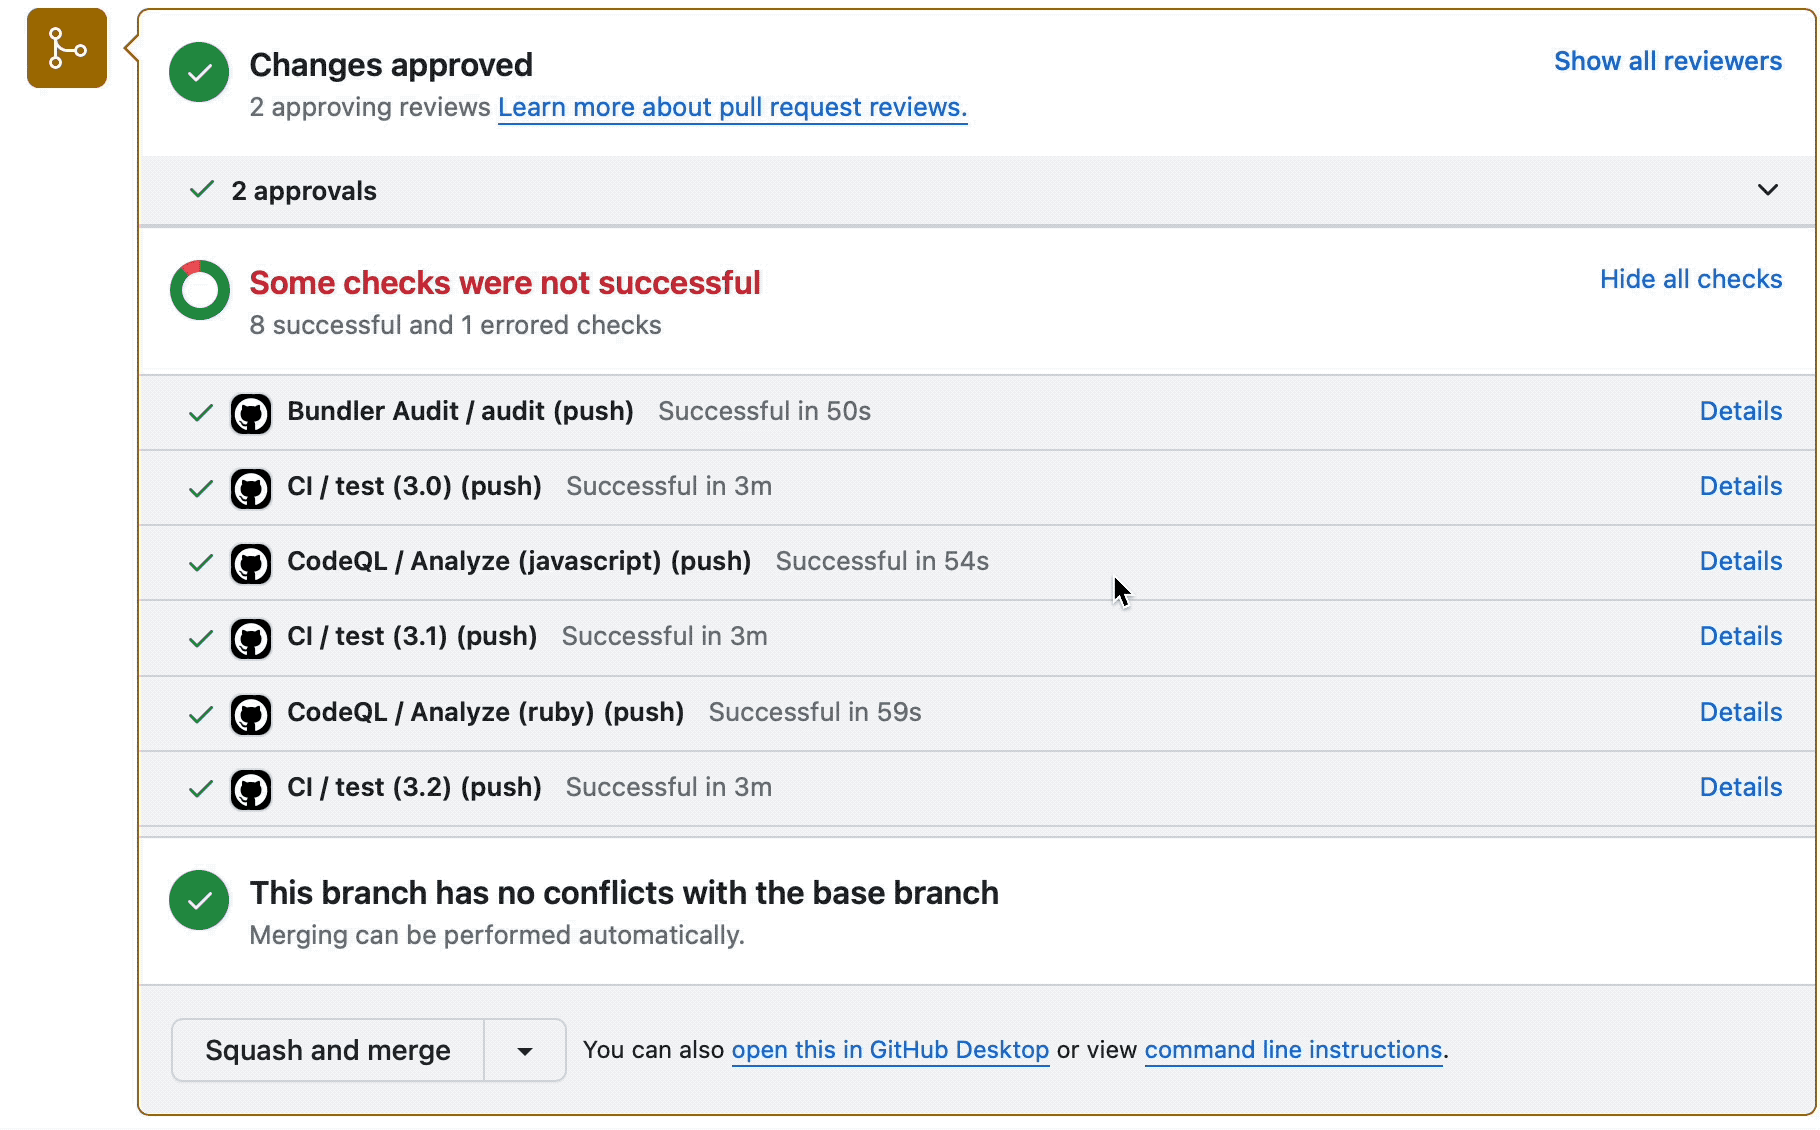
Task: Click the no conflicts green check icon
Action: point(199,900)
